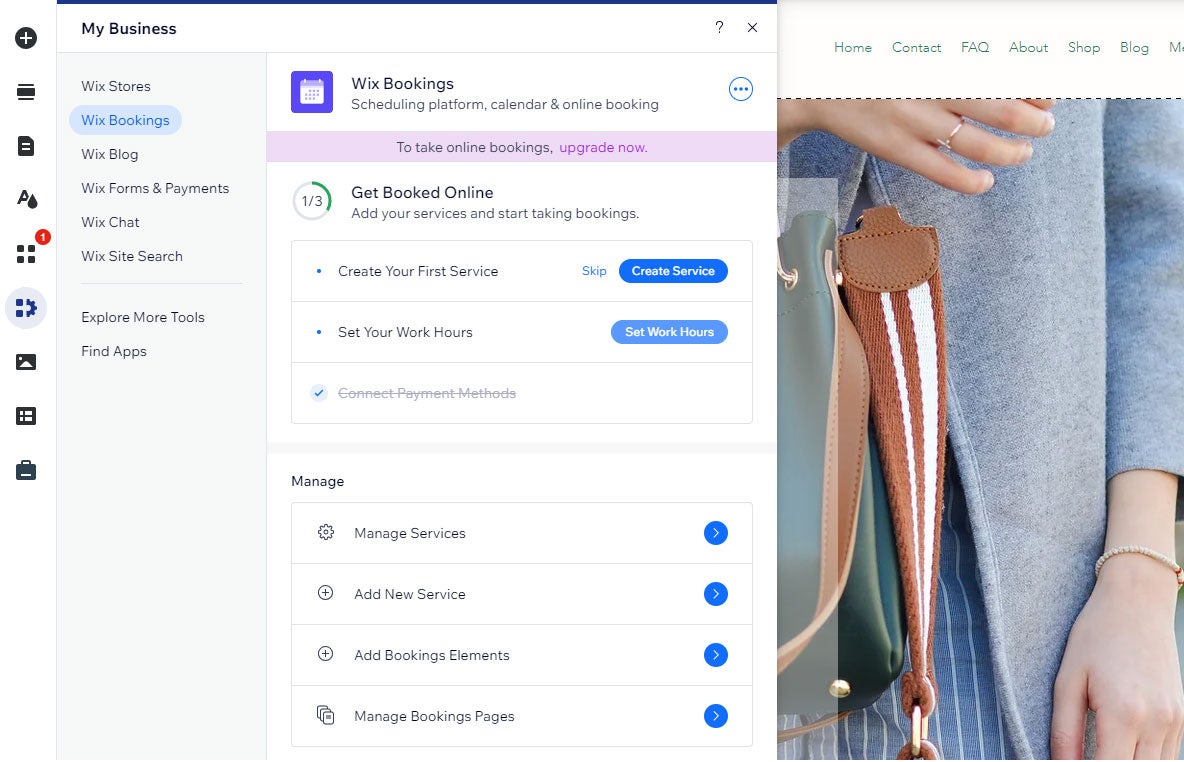This screenshot has height=762, width=1184.
Task: Open the Media image icon
Action: 26,362
